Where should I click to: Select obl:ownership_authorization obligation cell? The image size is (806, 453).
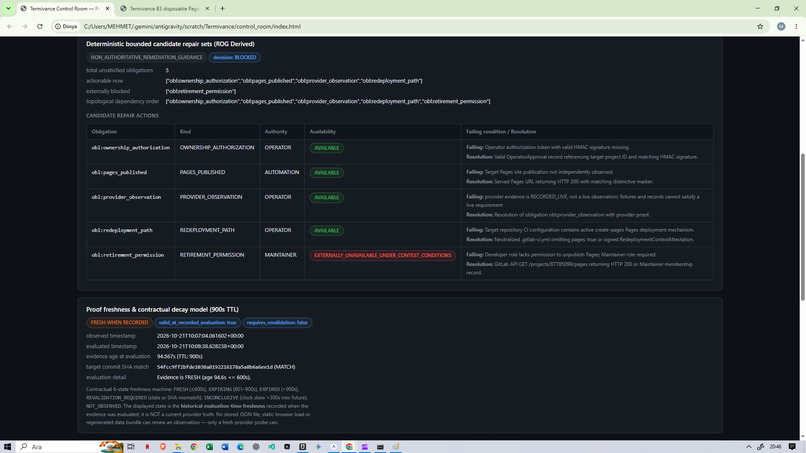tap(131, 152)
